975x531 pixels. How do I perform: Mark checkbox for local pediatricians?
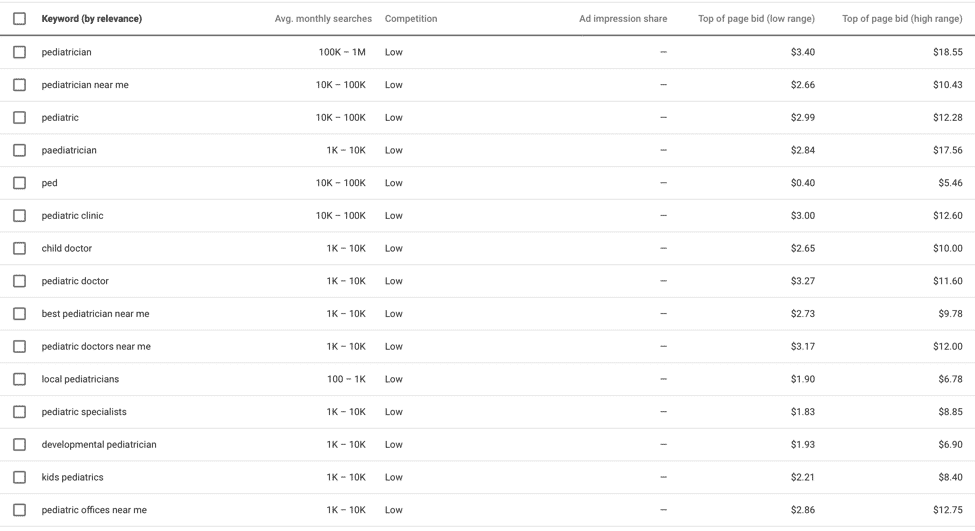tap(19, 379)
